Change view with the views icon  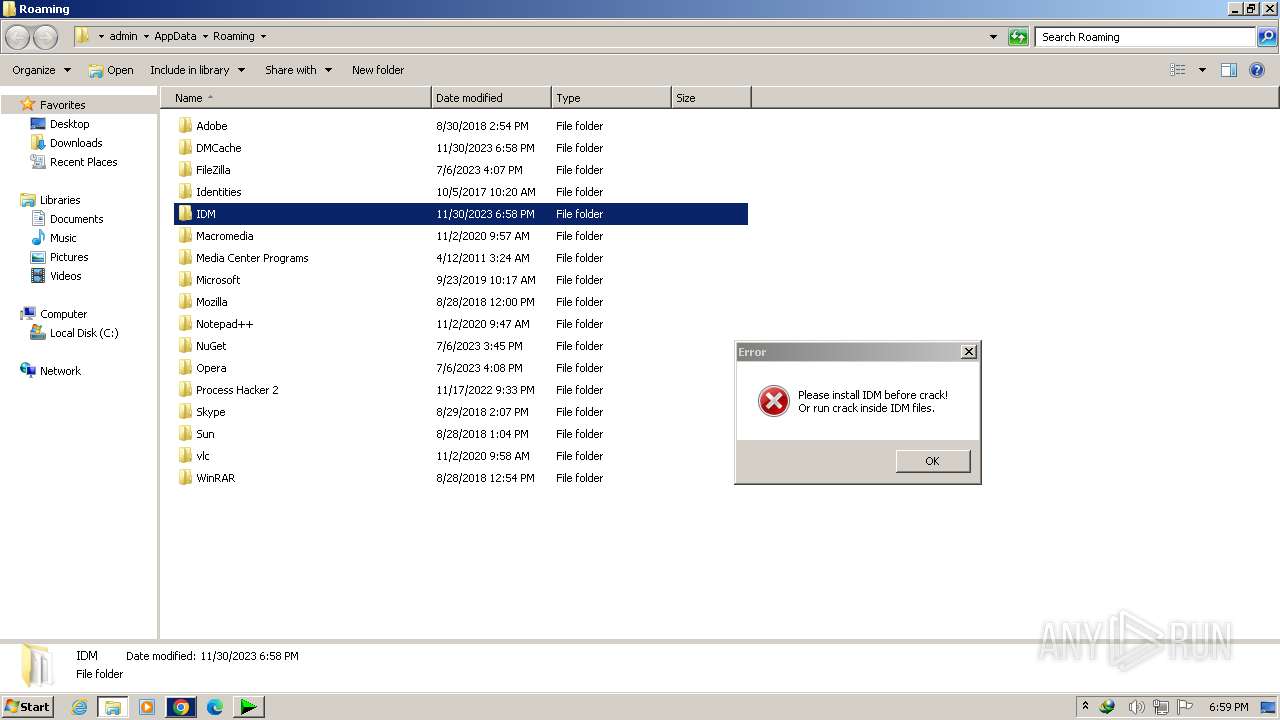click(1178, 70)
